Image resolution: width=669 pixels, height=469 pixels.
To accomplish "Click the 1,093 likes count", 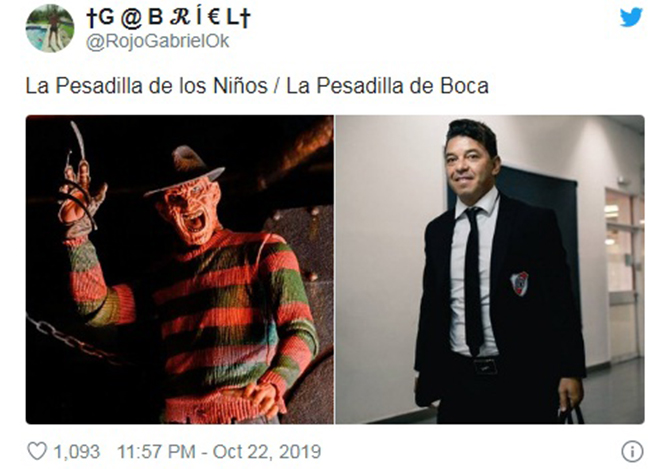I will [77, 452].
